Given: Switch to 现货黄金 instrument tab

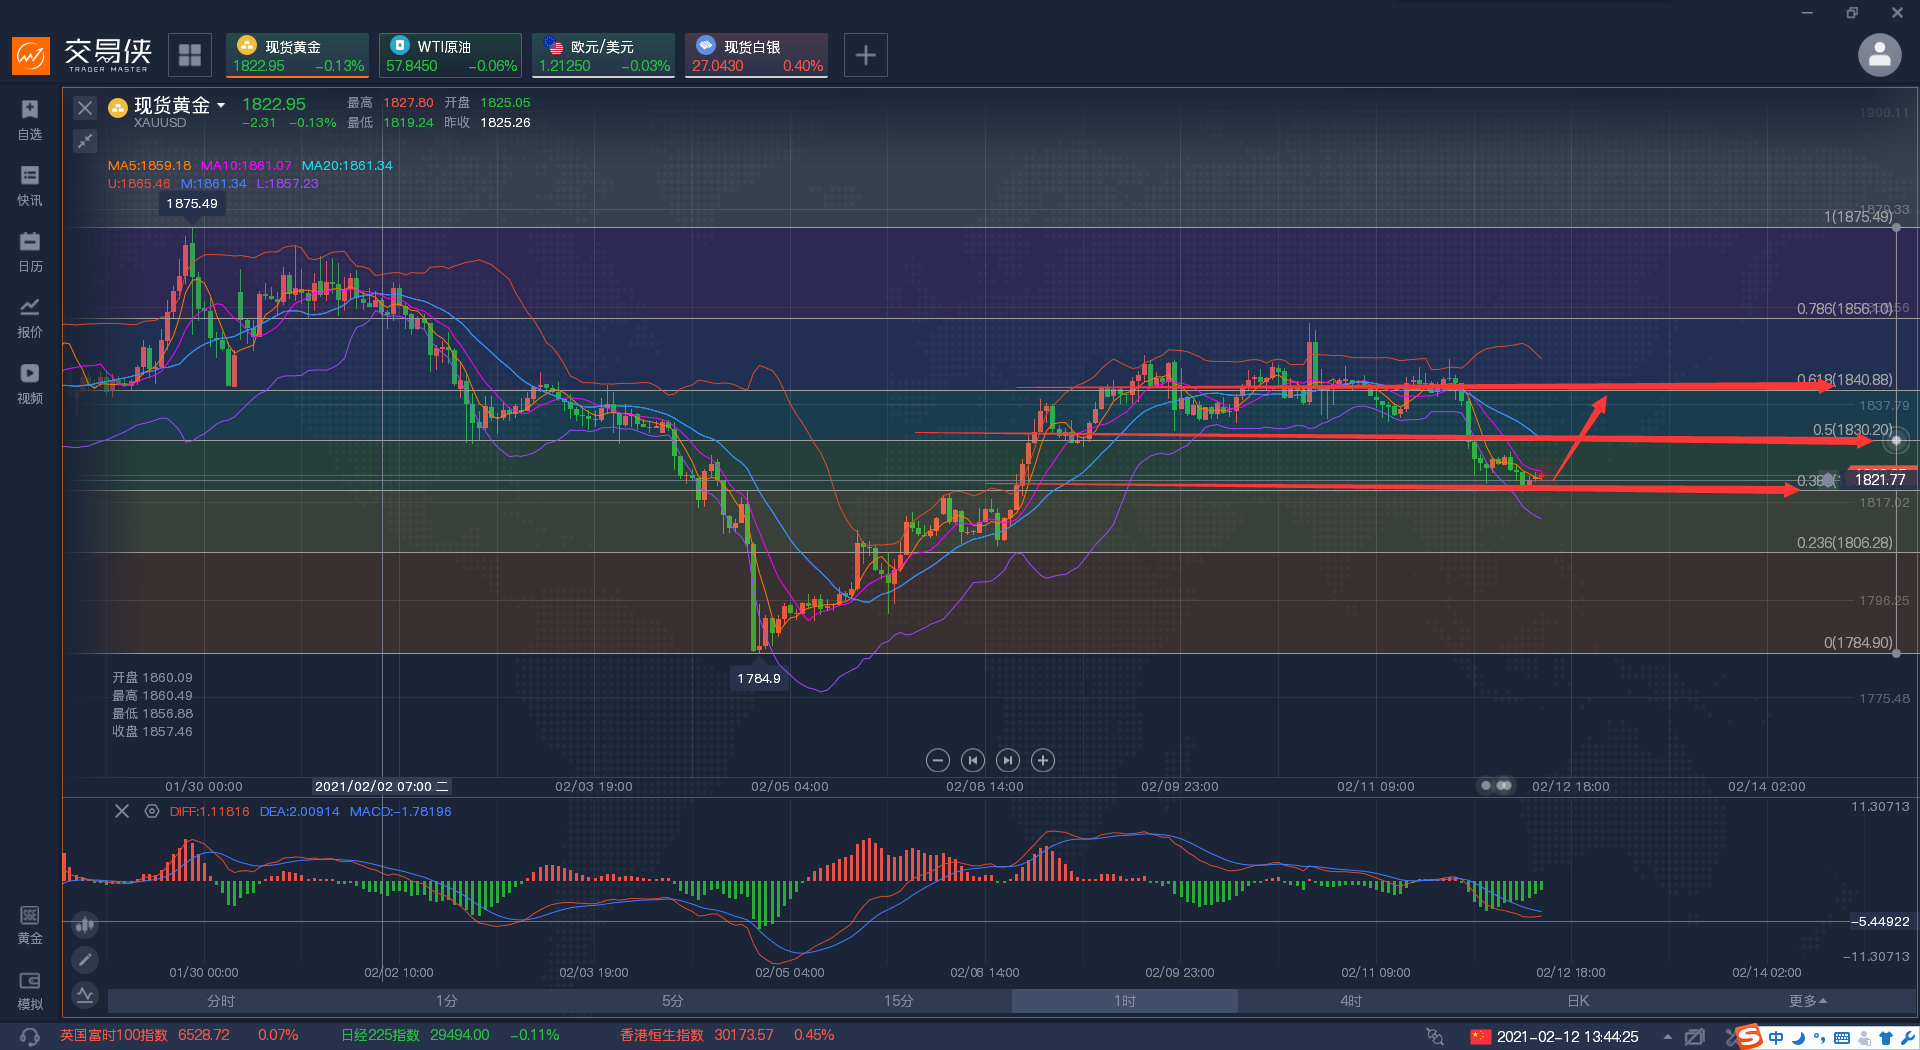Looking at the screenshot, I should point(297,55).
